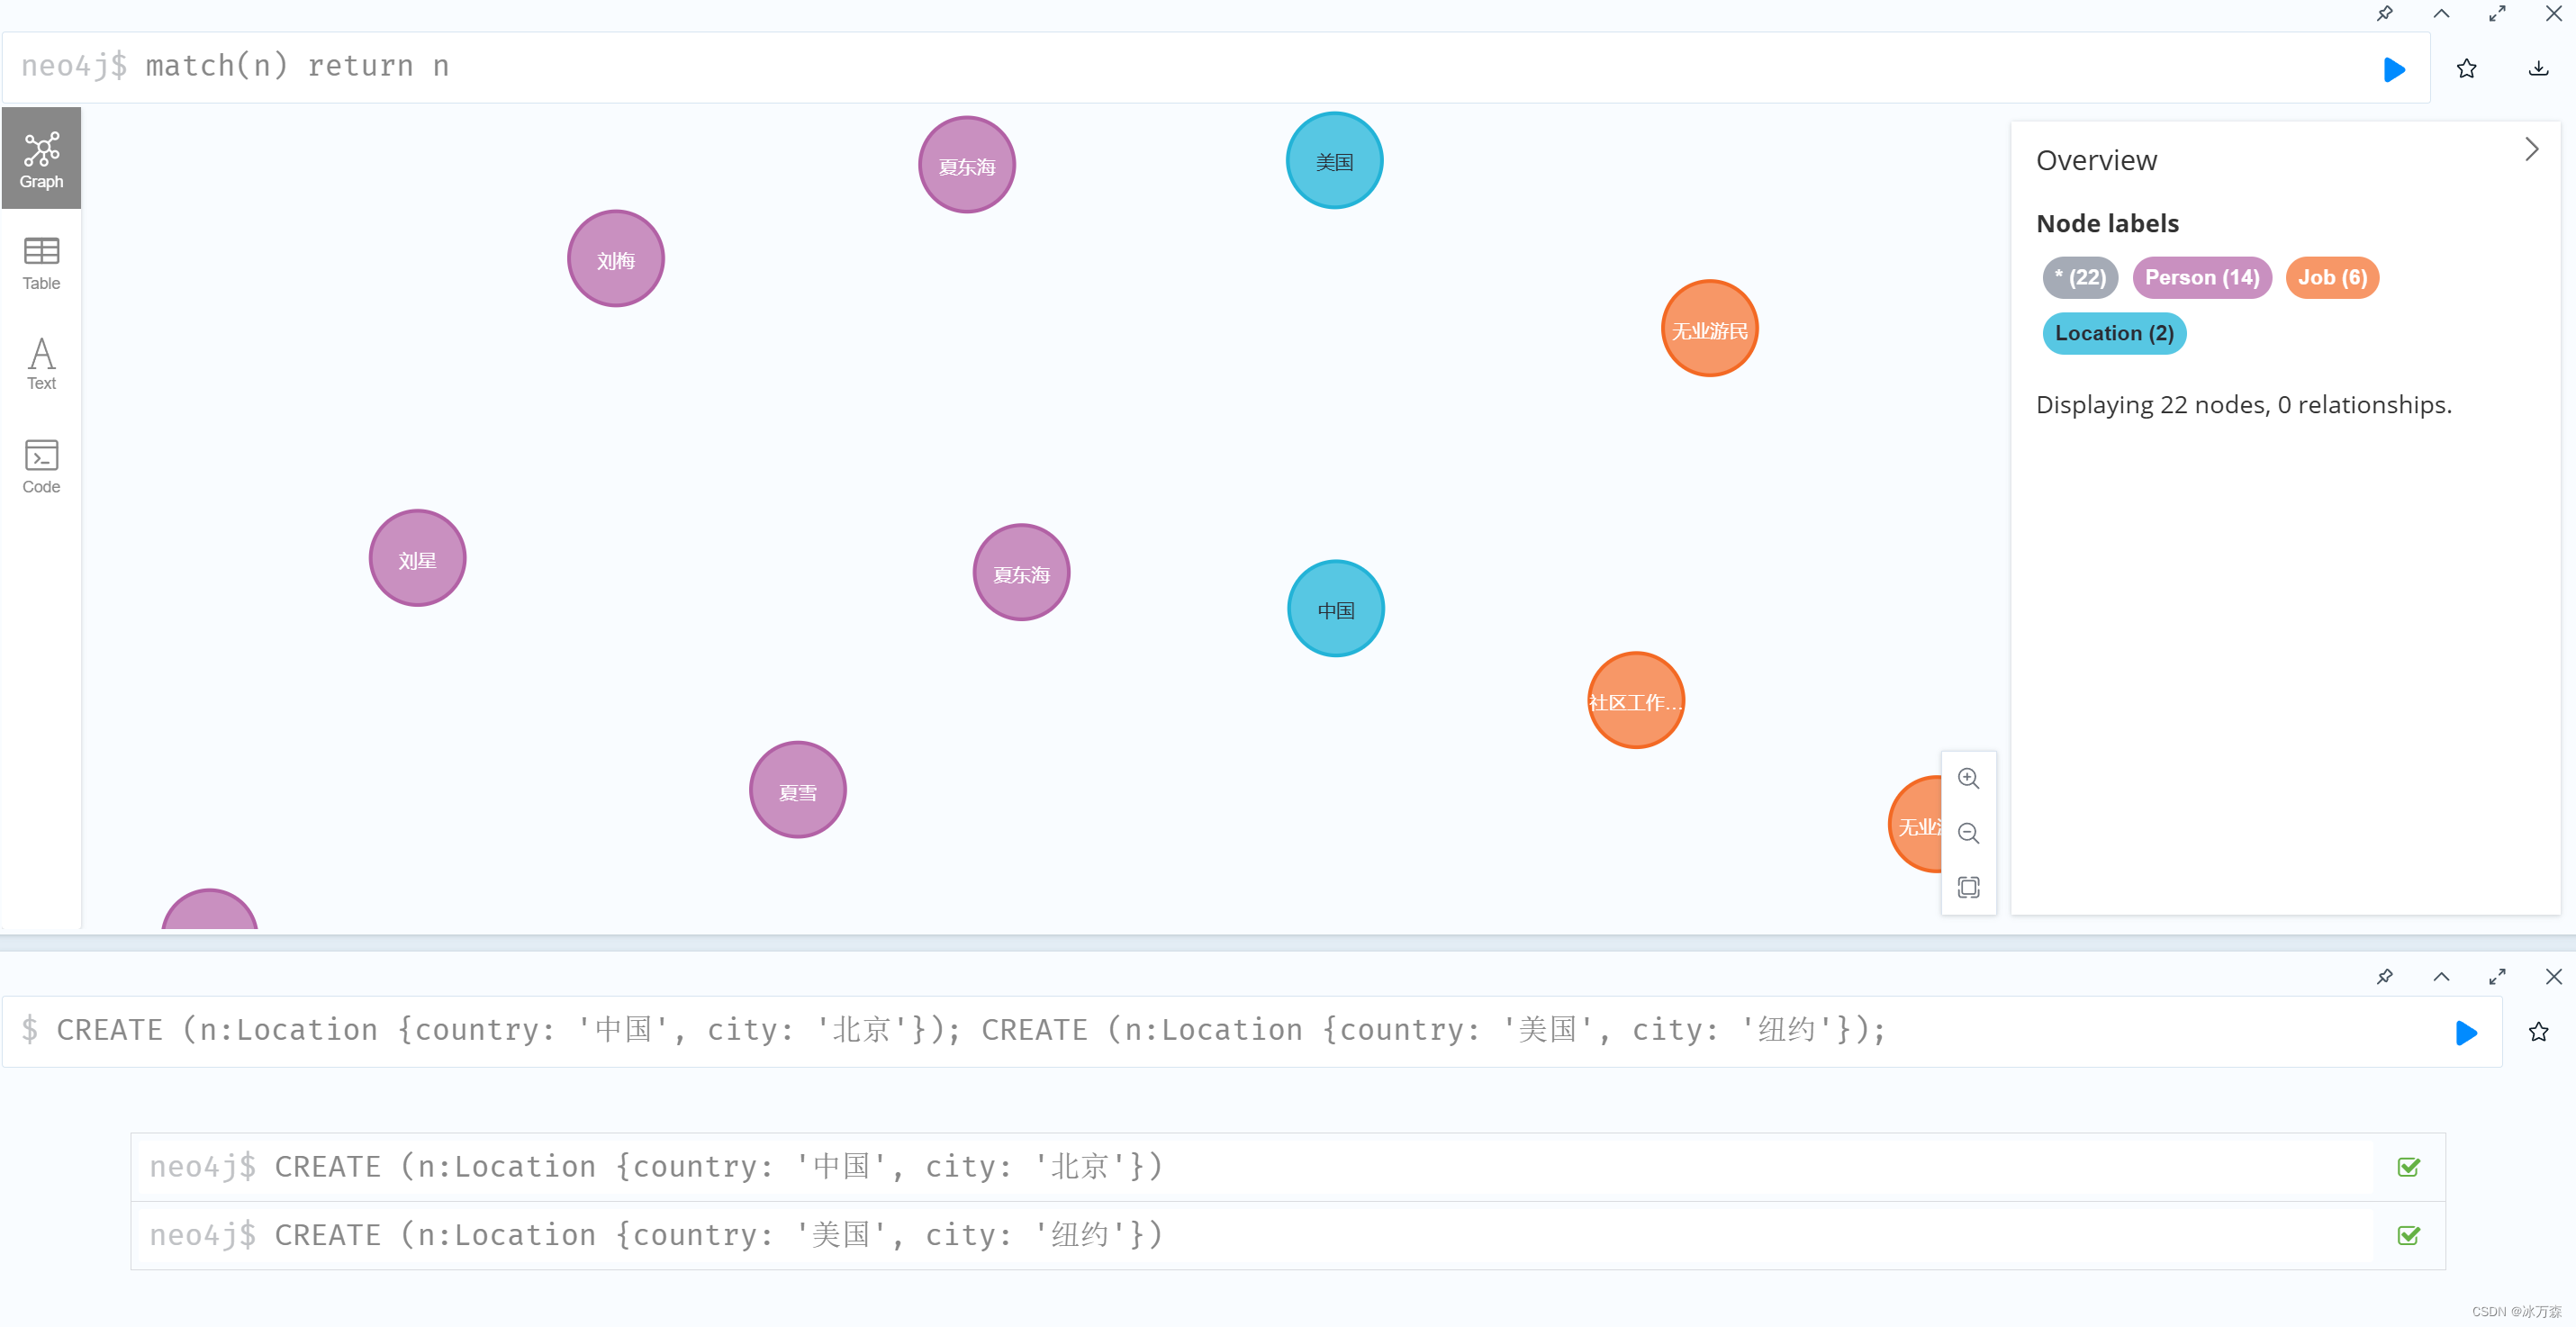Image resolution: width=2576 pixels, height=1327 pixels.
Task: Click the green checkmark for 北京 statement
Action: 2408,1167
